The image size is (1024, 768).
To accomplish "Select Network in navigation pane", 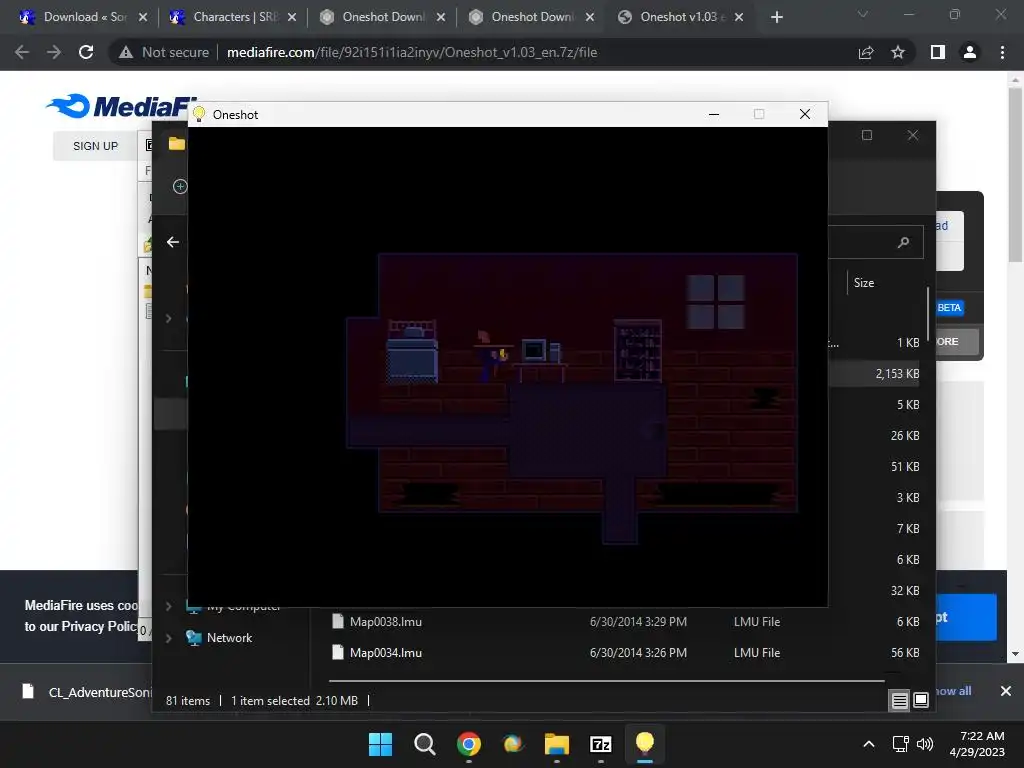I will [x=229, y=638].
